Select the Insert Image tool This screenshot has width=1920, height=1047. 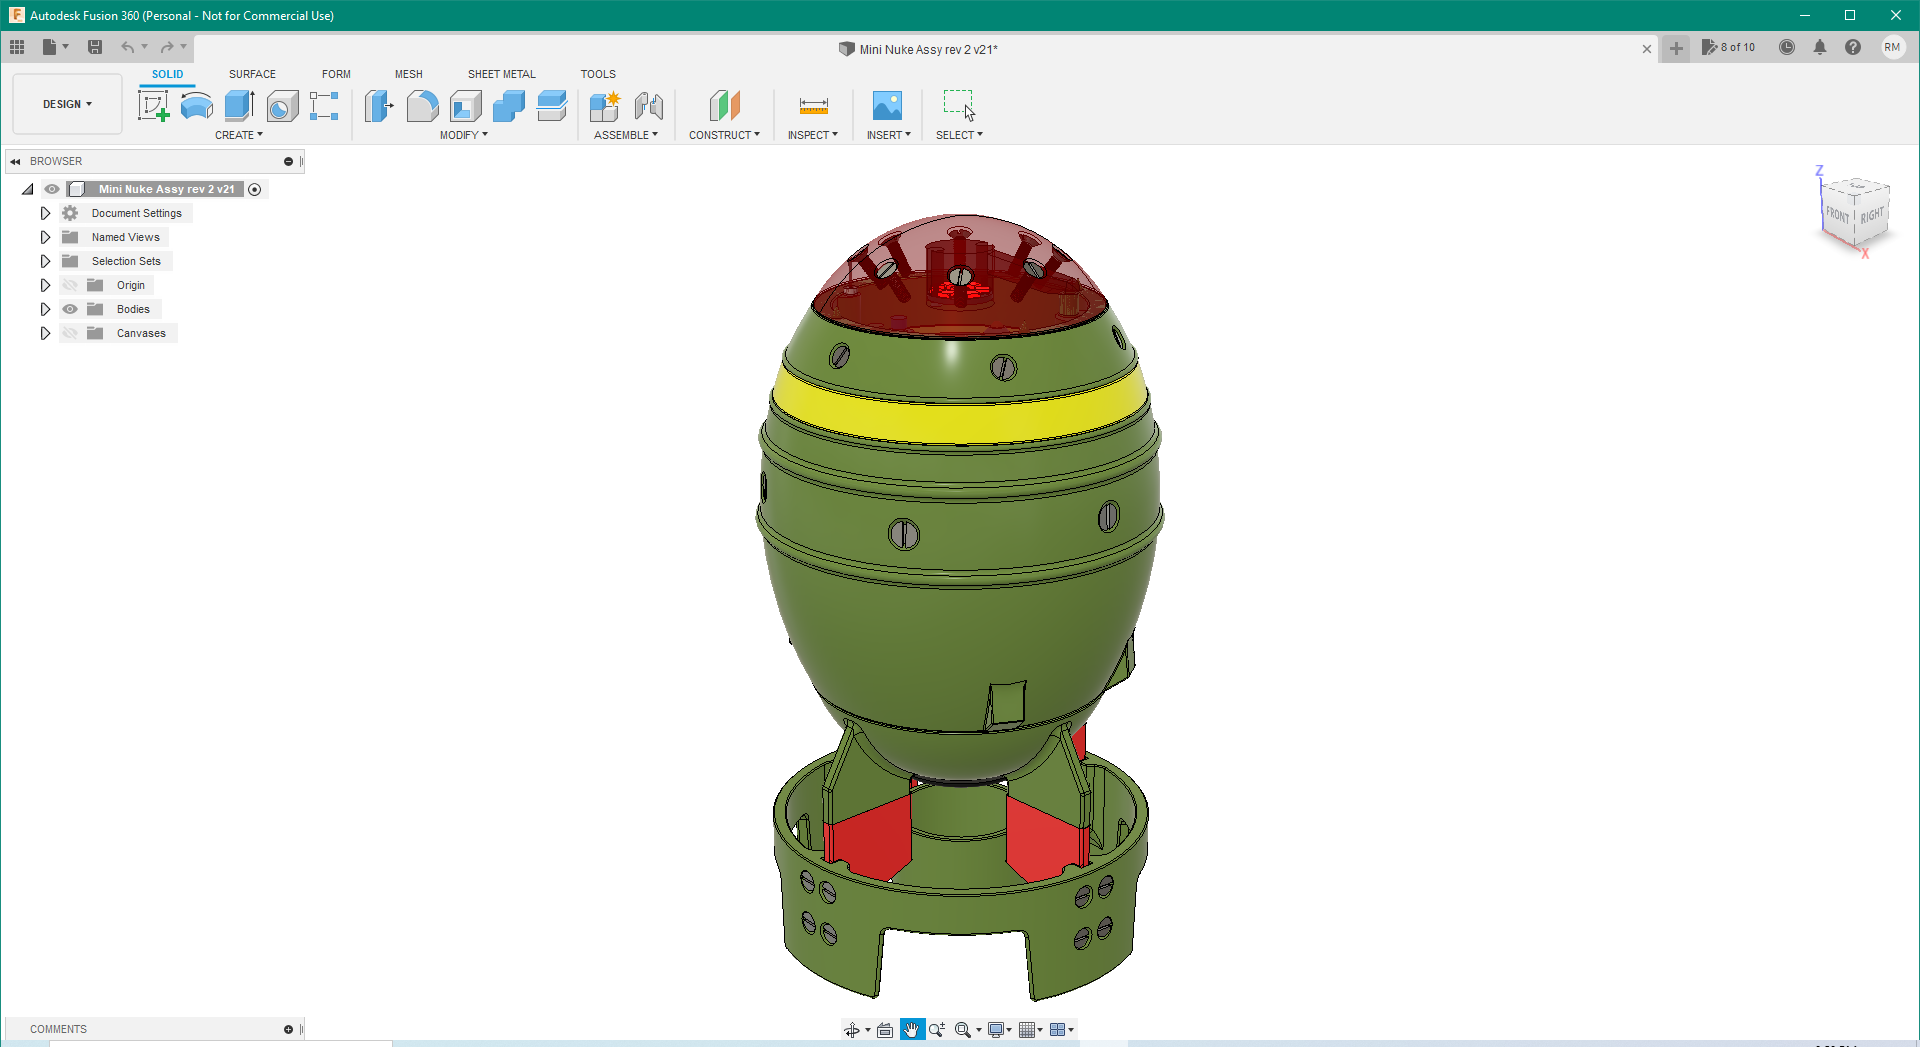(887, 105)
